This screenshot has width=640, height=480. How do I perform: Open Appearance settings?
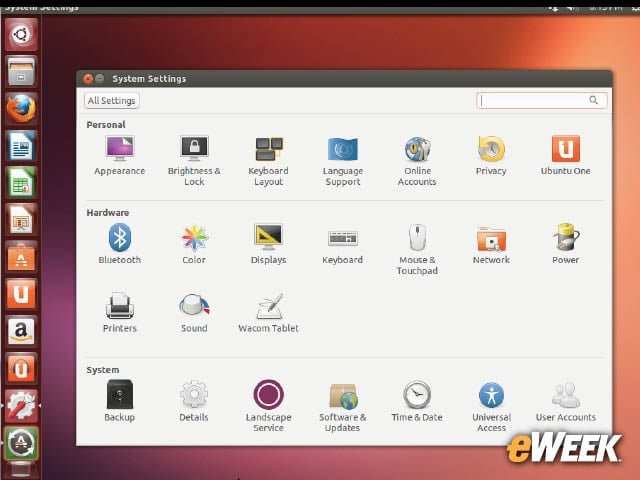click(x=120, y=156)
